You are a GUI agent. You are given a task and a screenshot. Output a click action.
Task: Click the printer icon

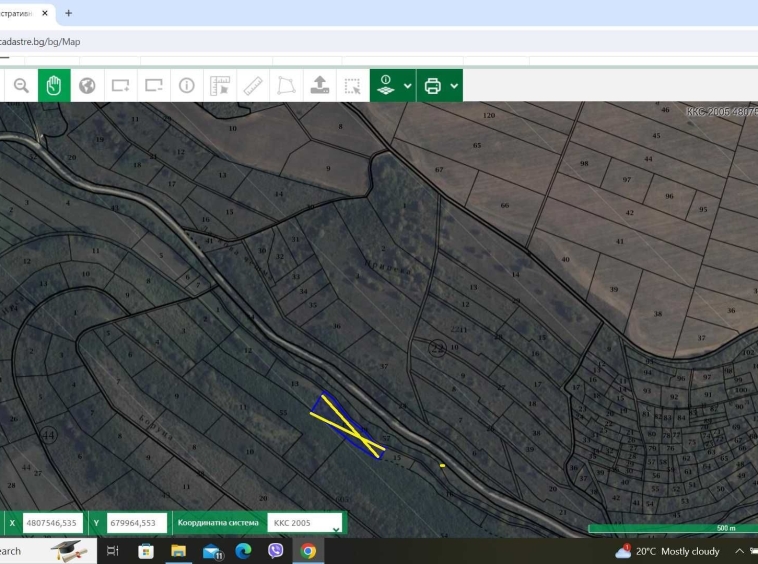click(x=433, y=86)
